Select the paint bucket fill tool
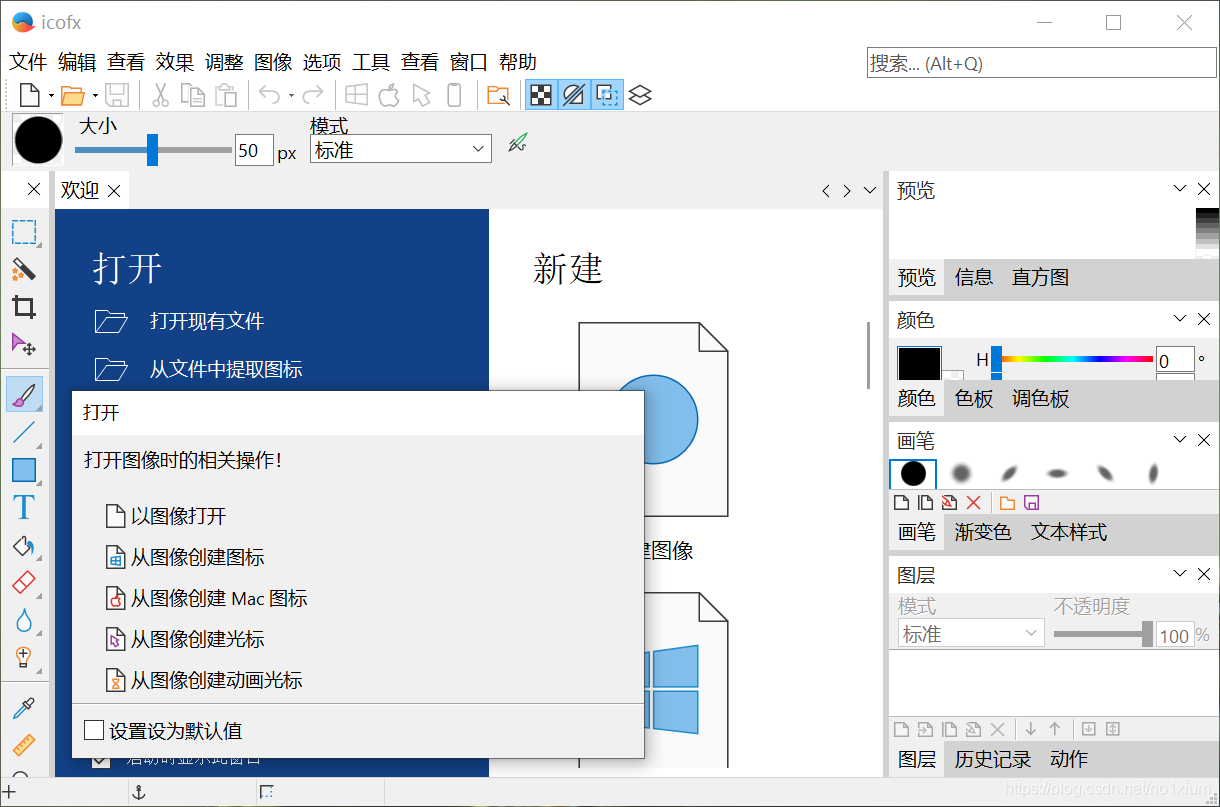Viewport: 1220px width, 807px height. [24, 545]
